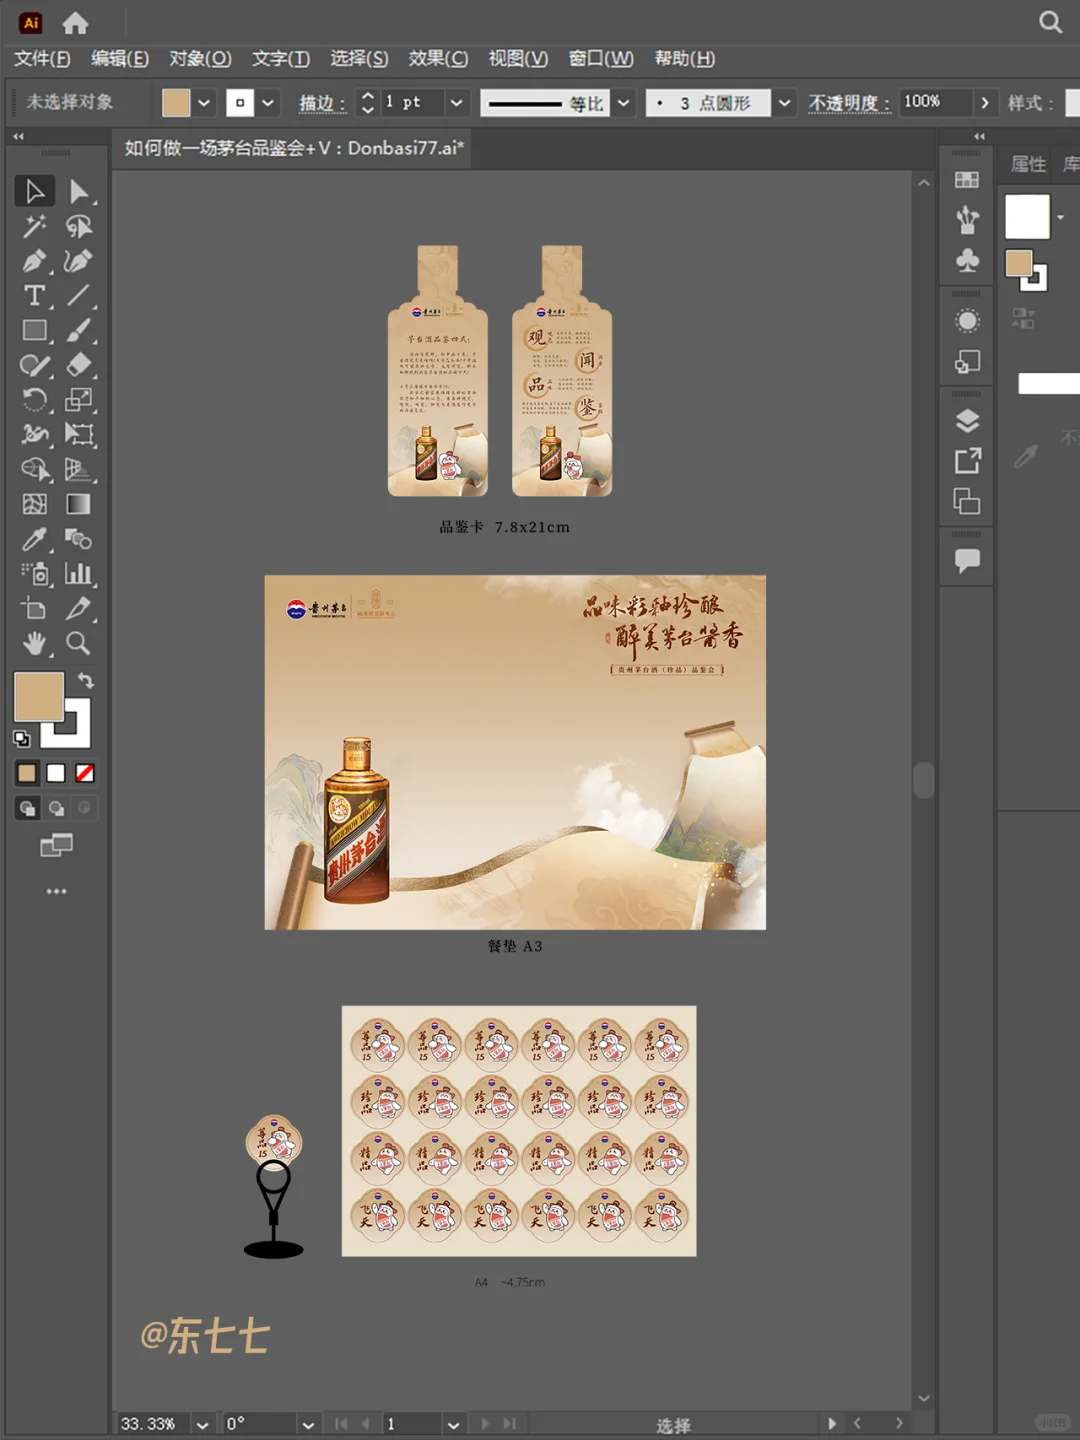Swap the fill and stroke colors
Viewport: 1080px width, 1440px height.
pos(86,681)
